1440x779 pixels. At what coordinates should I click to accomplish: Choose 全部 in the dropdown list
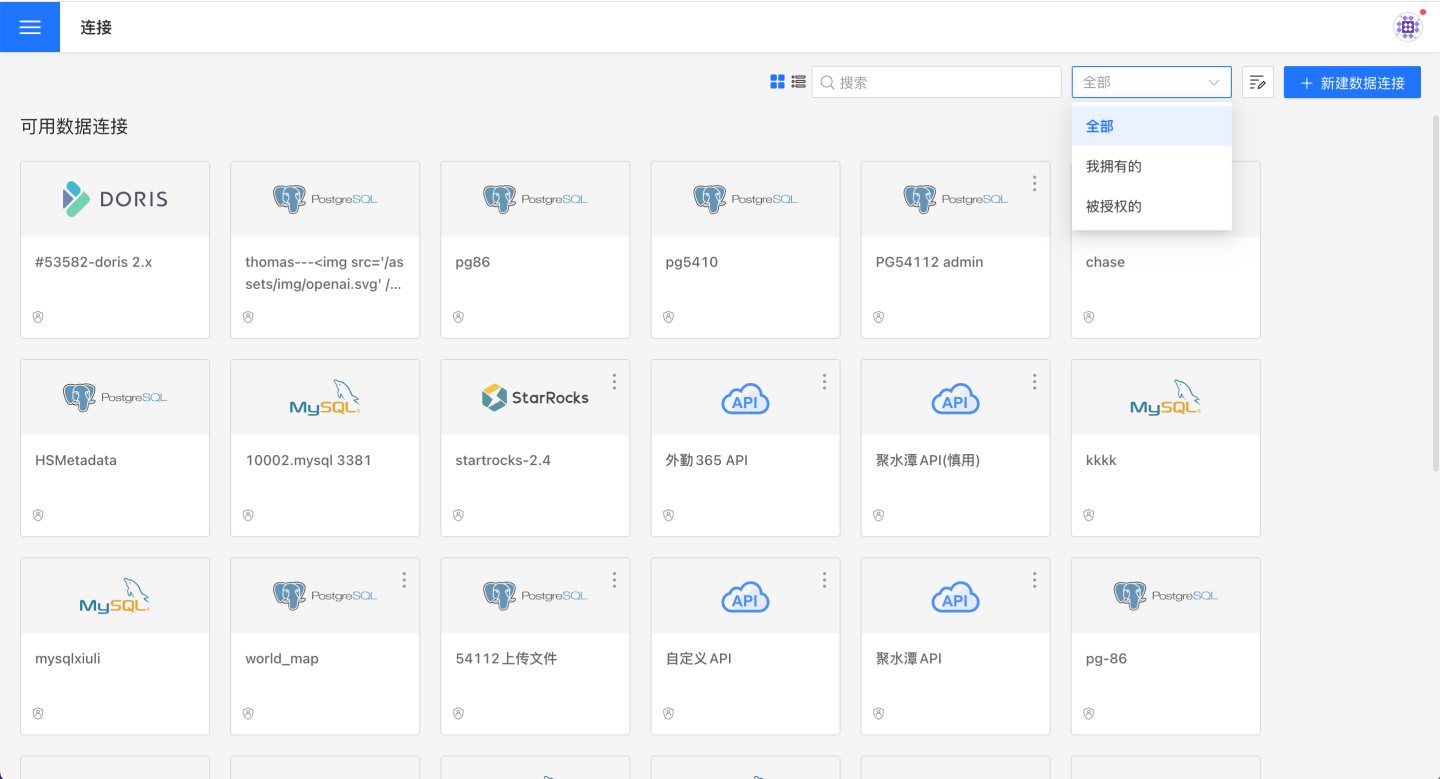[x=1100, y=126]
